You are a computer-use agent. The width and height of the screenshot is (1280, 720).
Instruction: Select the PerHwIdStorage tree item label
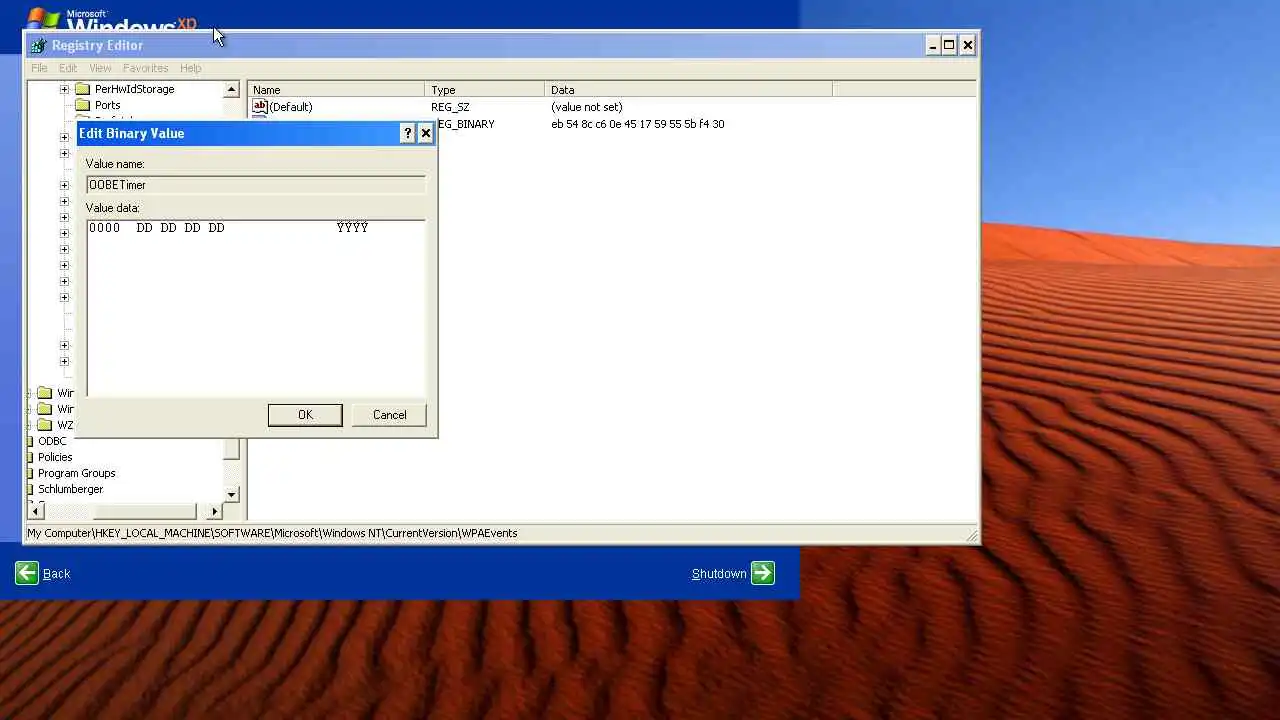[134, 89]
